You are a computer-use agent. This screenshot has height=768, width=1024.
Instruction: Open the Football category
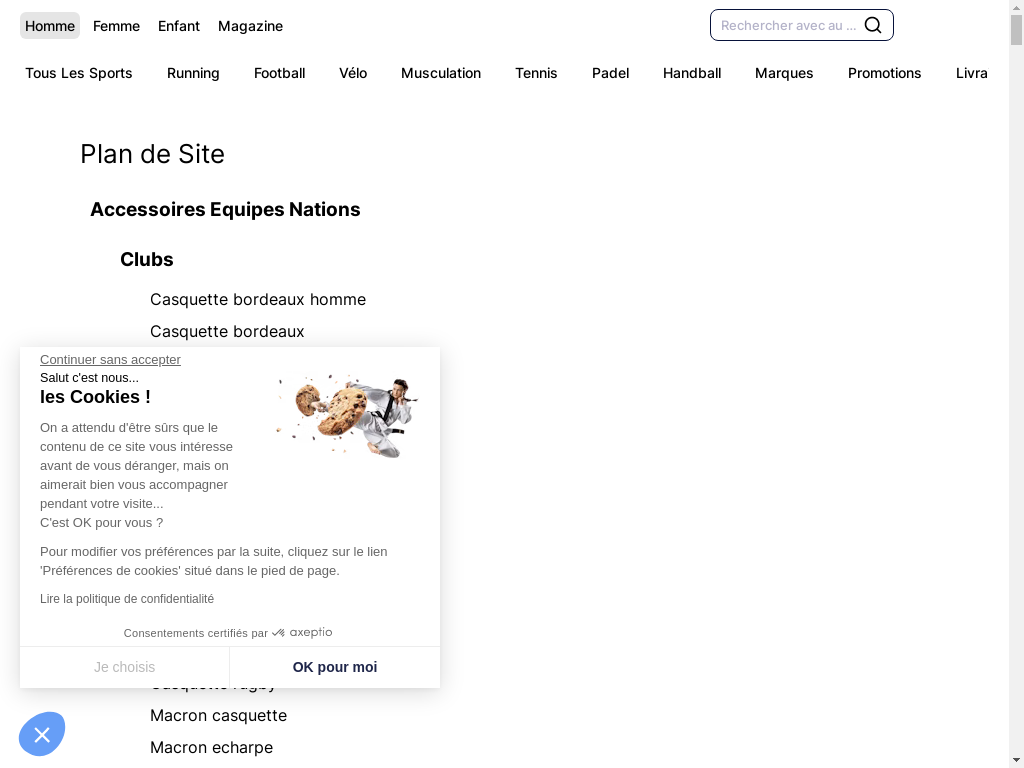tap(279, 73)
